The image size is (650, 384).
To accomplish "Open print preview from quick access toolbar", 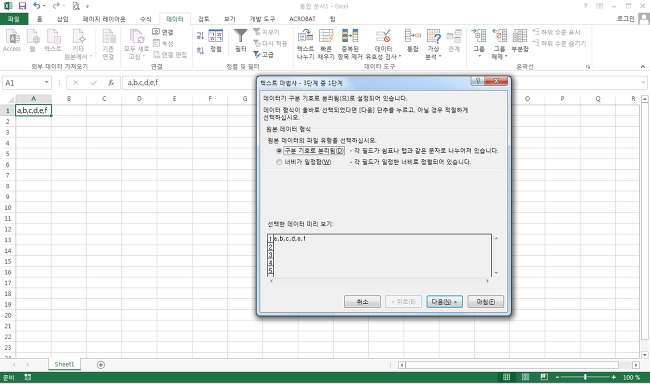I will [x=76, y=6].
